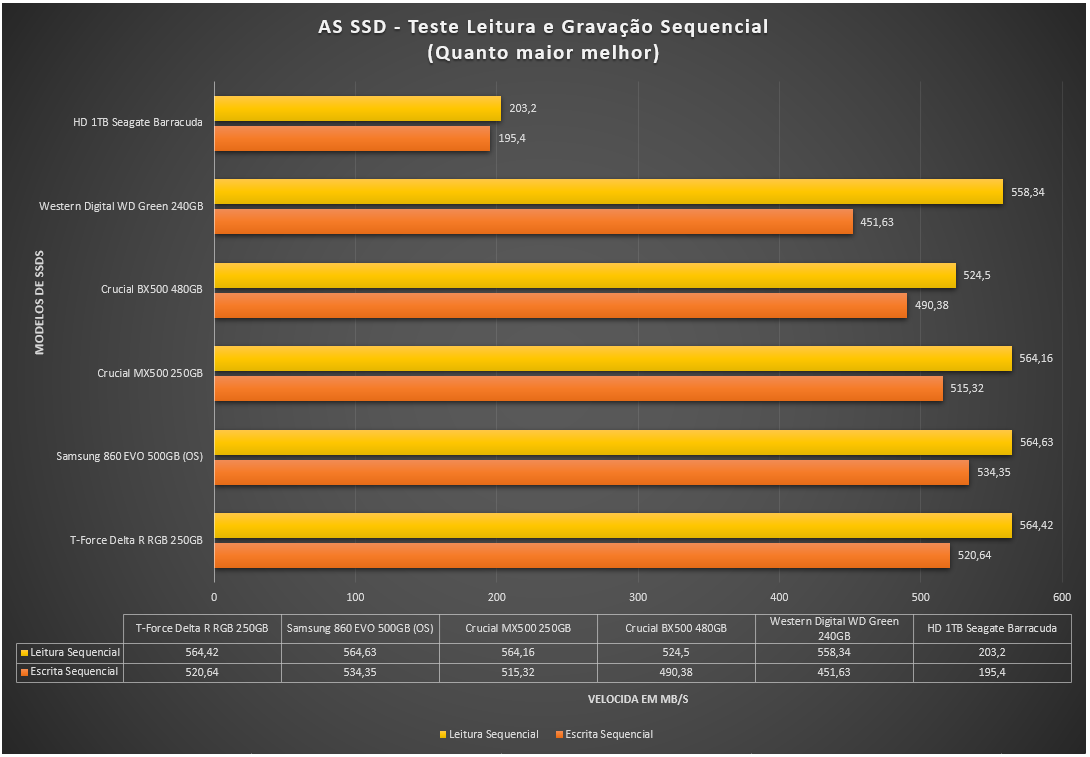
Task: Select the vertical axis label 'Crucial MX500 250GB'
Action: point(150,373)
